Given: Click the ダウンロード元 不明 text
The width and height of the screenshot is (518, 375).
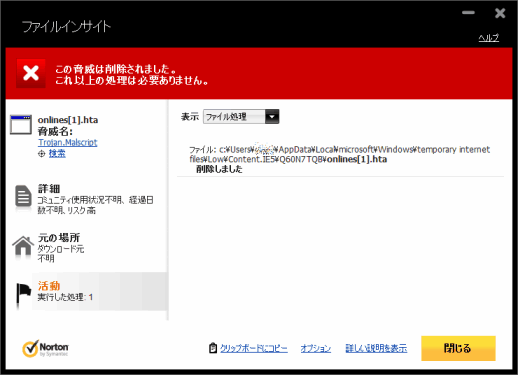Looking at the screenshot, I should [60, 254].
